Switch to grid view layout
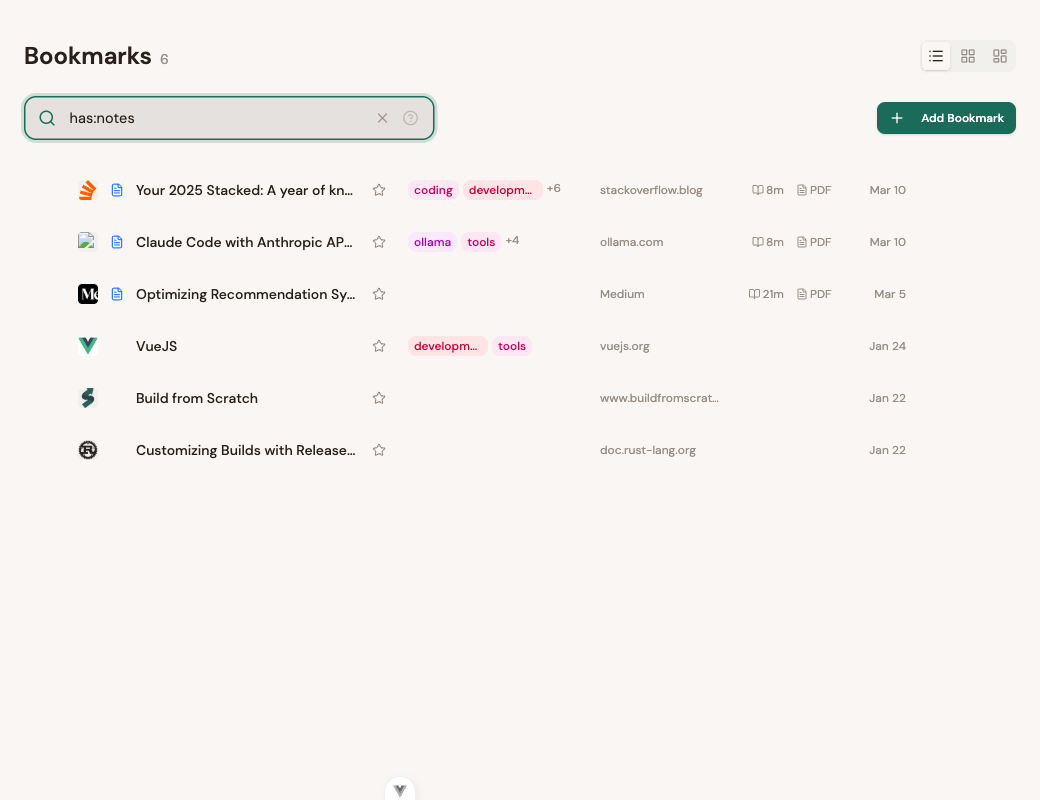Screen dimensions: 1040x800 tap(967, 56)
